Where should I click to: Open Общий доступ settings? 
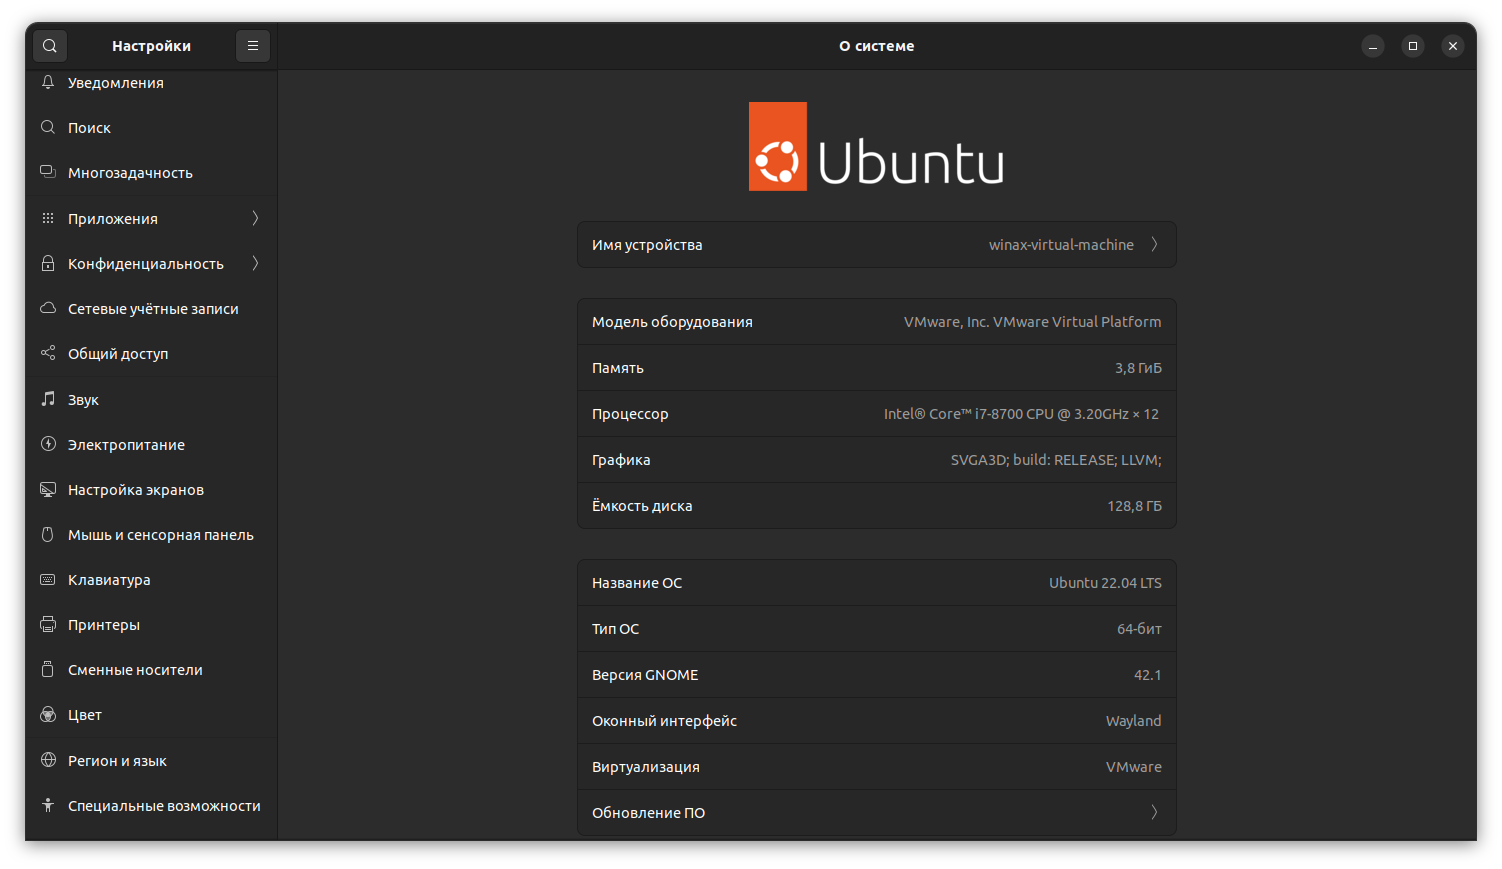[x=151, y=353]
